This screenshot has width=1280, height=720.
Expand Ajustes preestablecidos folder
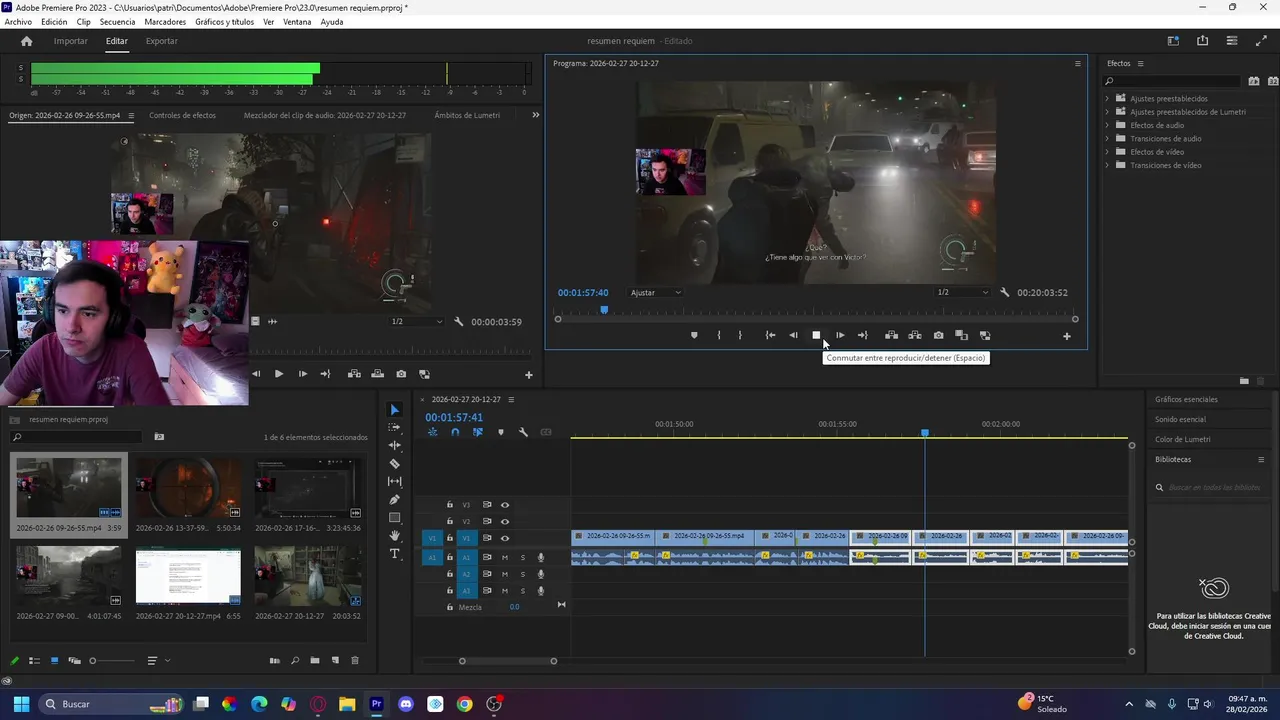tap(1107, 99)
